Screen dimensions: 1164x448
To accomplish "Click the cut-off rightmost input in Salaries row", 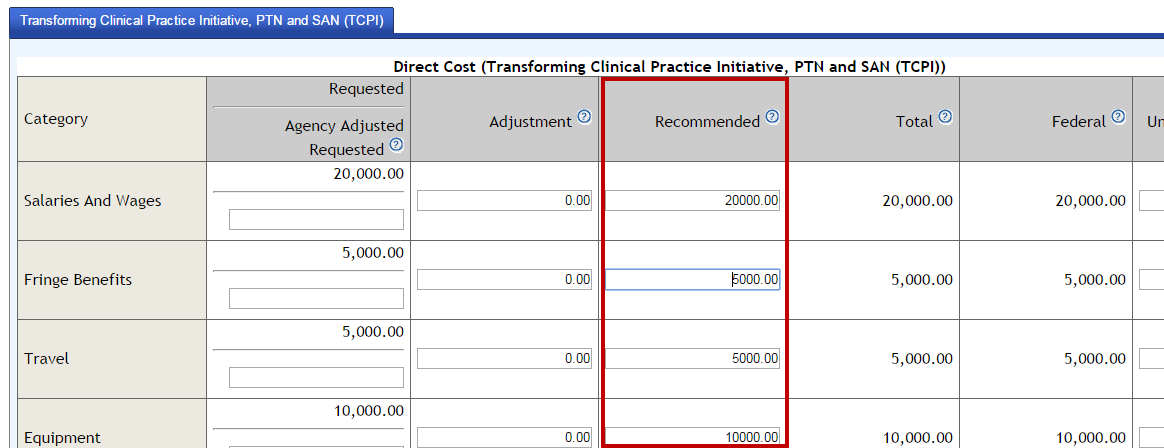I will pos(1152,201).
